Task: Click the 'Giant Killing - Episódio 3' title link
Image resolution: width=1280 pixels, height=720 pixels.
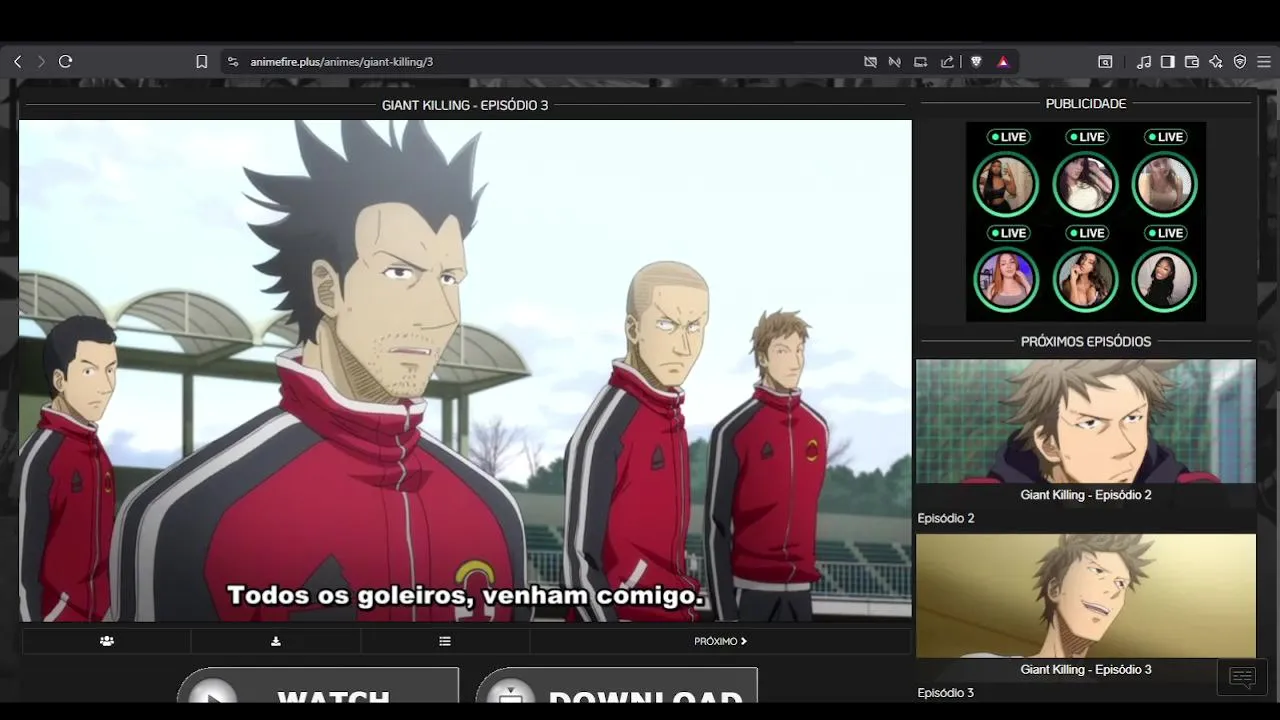Action: pyautogui.click(x=1086, y=670)
